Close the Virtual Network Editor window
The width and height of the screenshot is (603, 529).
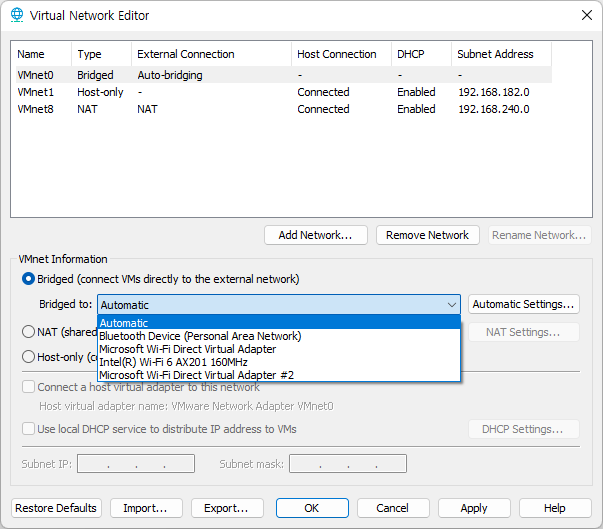(x=586, y=15)
